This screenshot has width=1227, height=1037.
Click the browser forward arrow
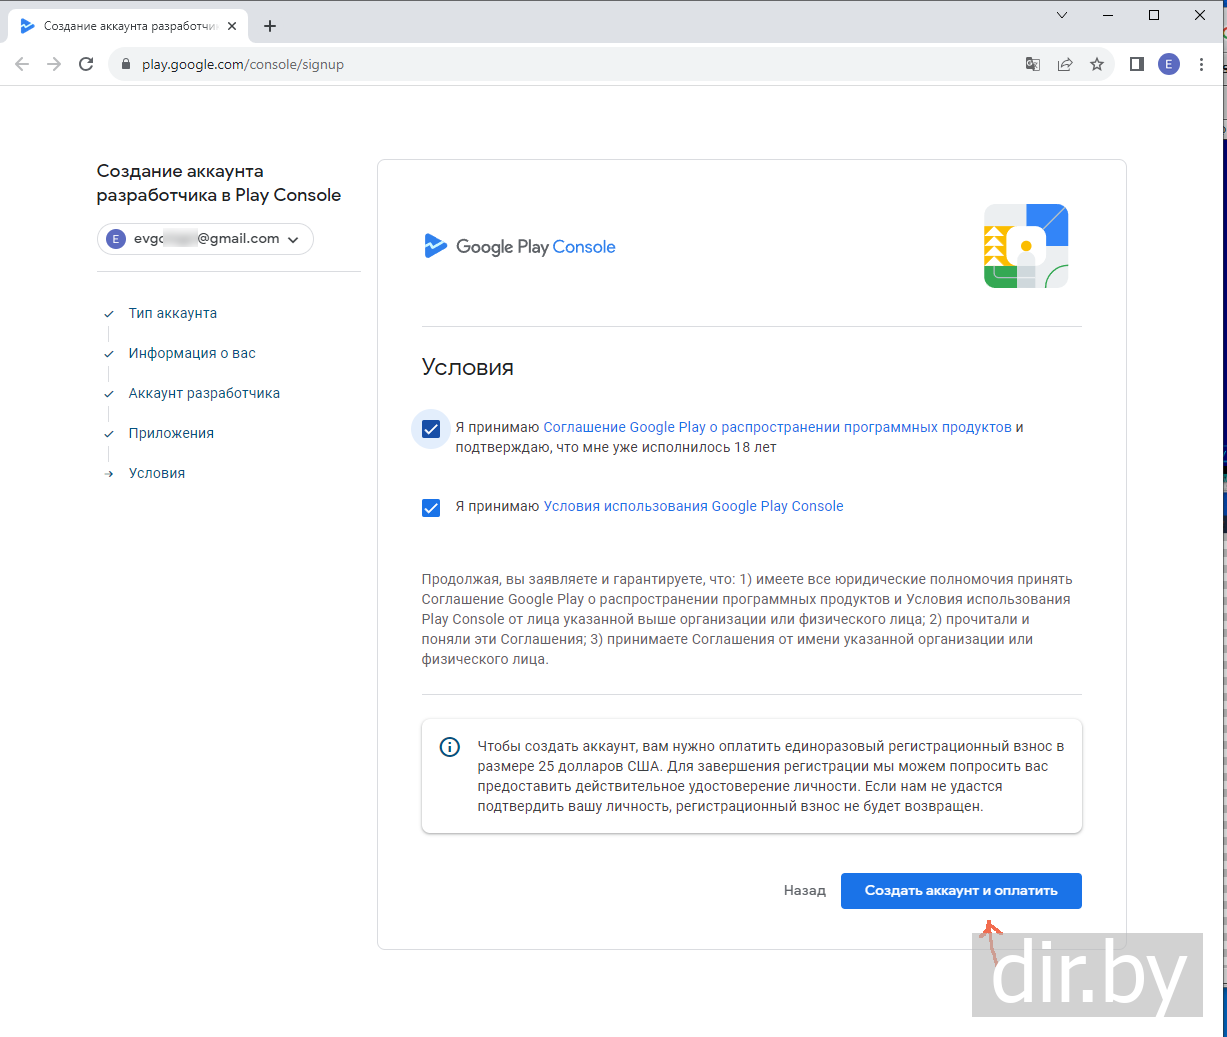[x=54, y=64]
